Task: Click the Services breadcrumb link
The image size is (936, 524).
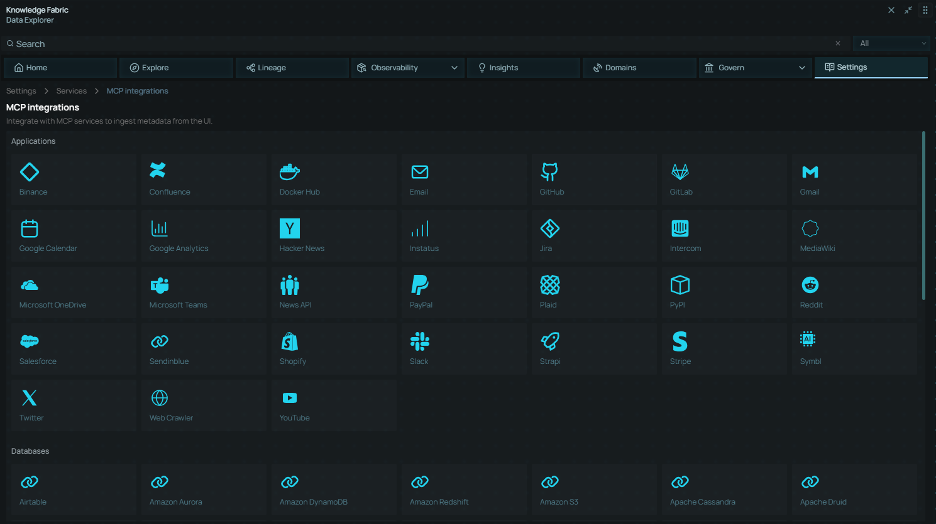Action: pyautogui.click(x=71, y=91)
